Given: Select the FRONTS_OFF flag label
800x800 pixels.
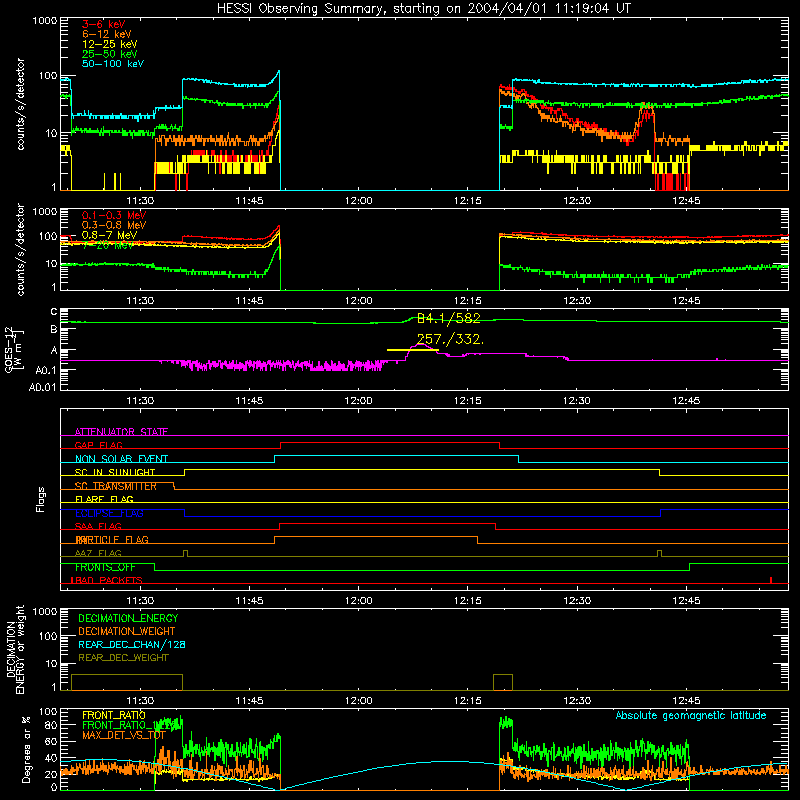Looking at the screenshot, I should pyautogui.click(x=105, y=567).
